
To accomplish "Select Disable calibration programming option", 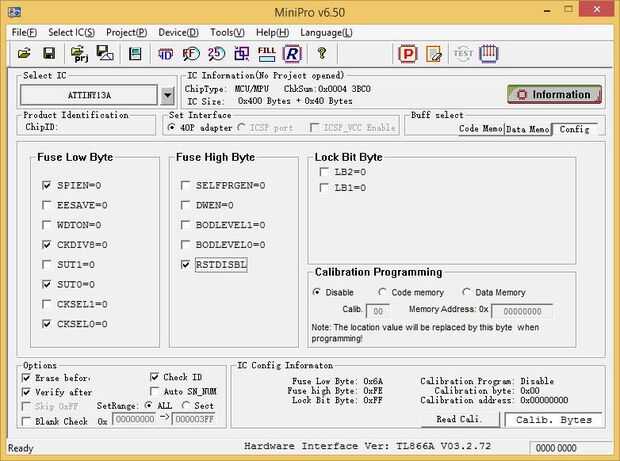I will coord(316,292).
